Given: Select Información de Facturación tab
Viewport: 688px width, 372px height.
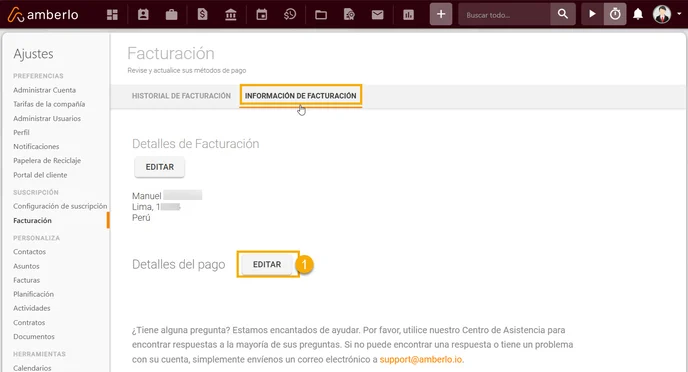Looking at the screenshot, I should click(x=301, y=96).
